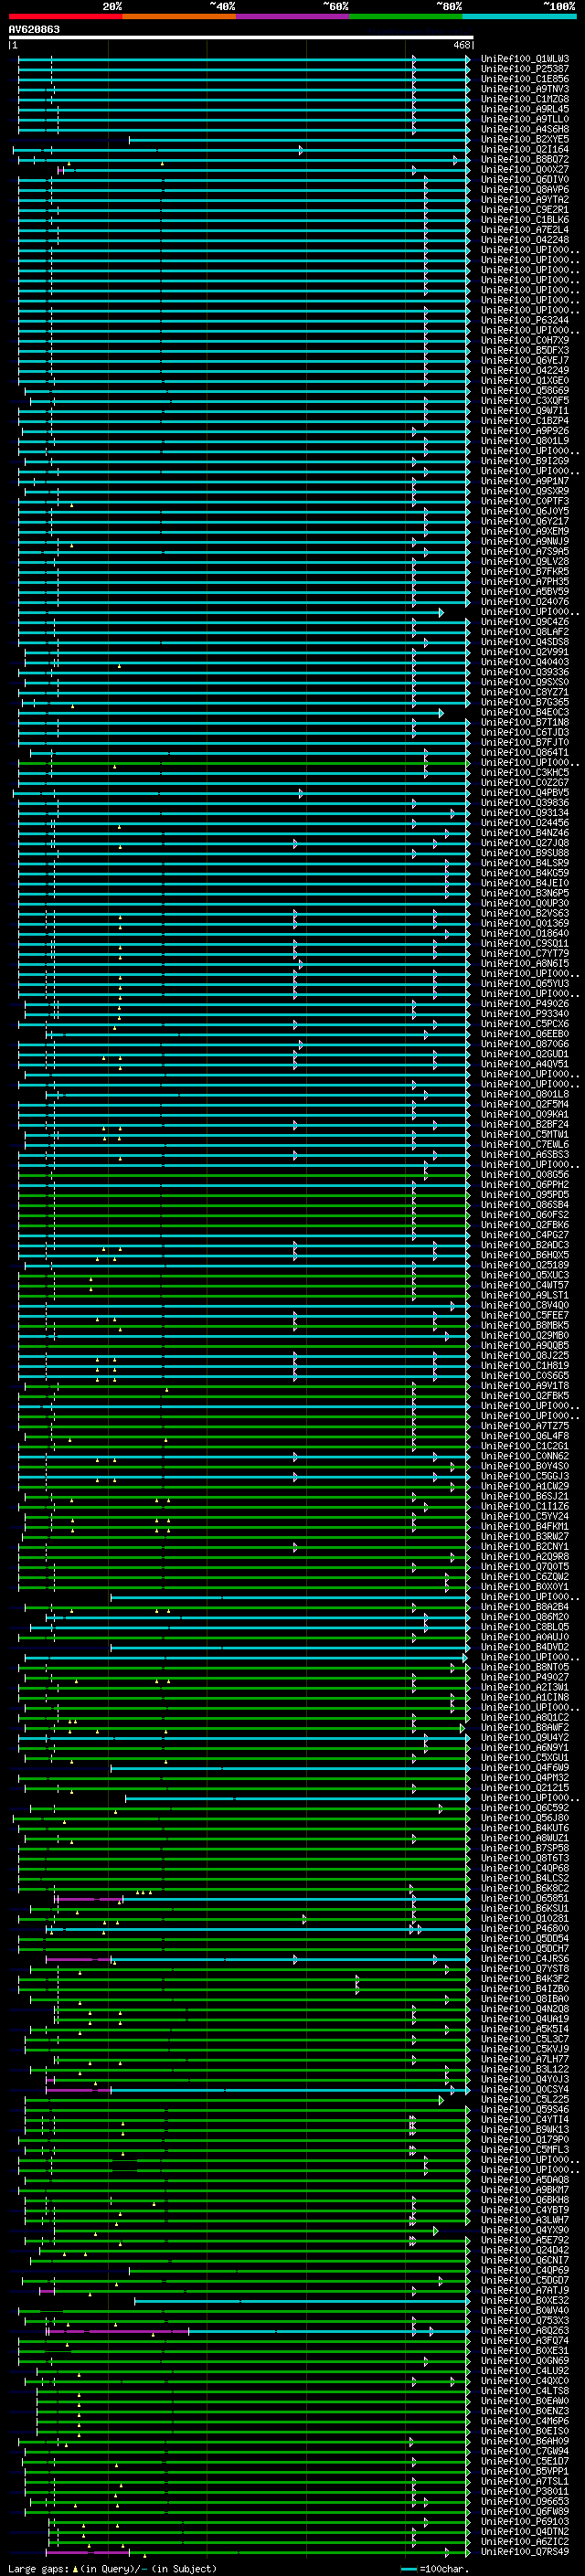Select the UniRef100_B8BQ72 label
This screenshot has height=2576, width=585.
coord(525,159)
